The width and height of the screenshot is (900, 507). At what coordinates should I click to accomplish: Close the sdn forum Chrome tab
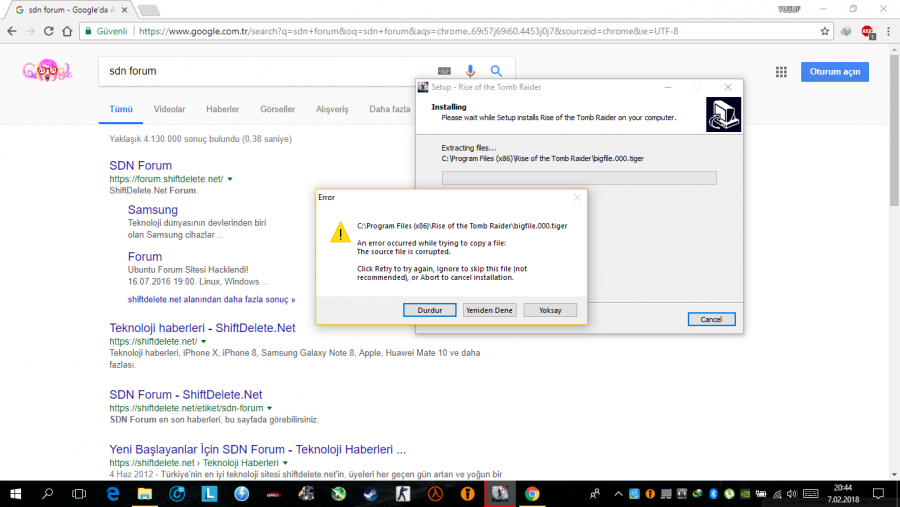[x=125, y=10]
